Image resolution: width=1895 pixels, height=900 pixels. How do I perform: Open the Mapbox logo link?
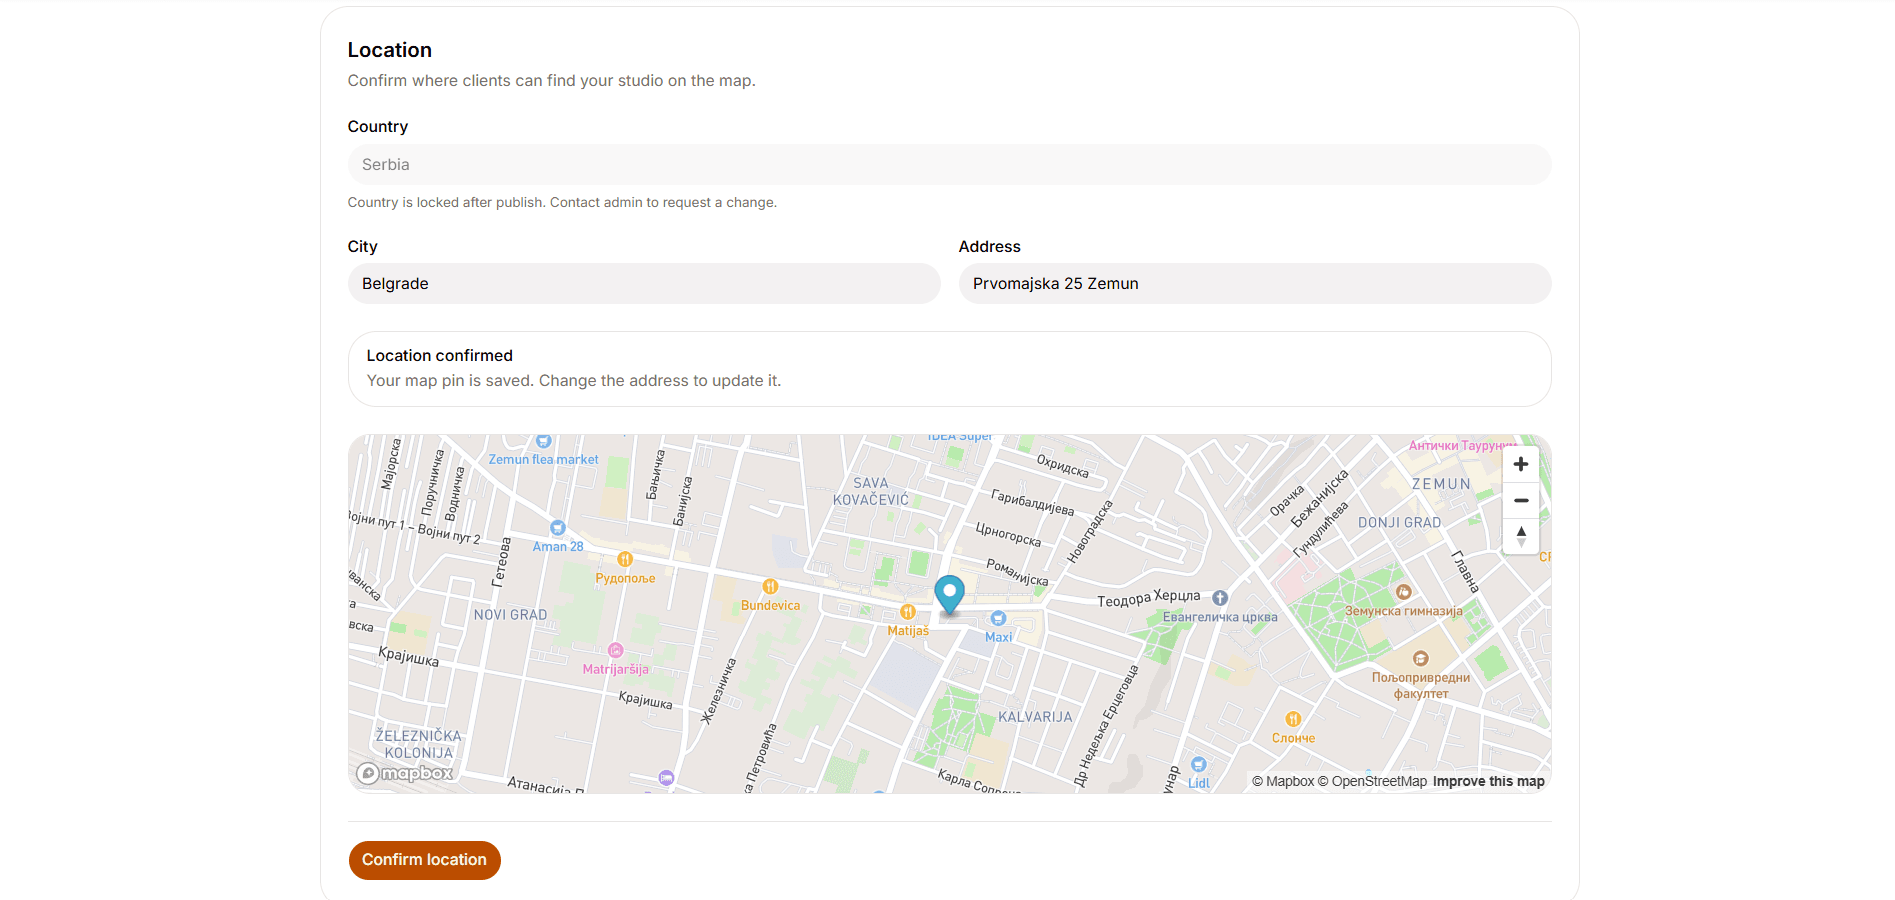click(405, 773)
